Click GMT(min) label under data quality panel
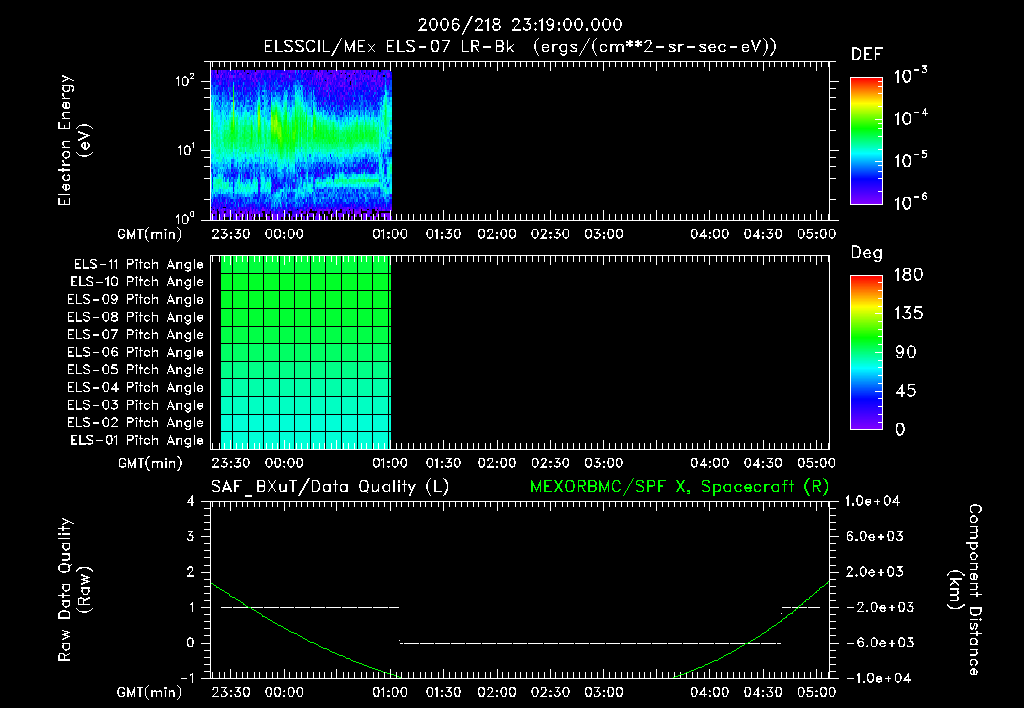The image size is (1024, 708). [150, 692]
